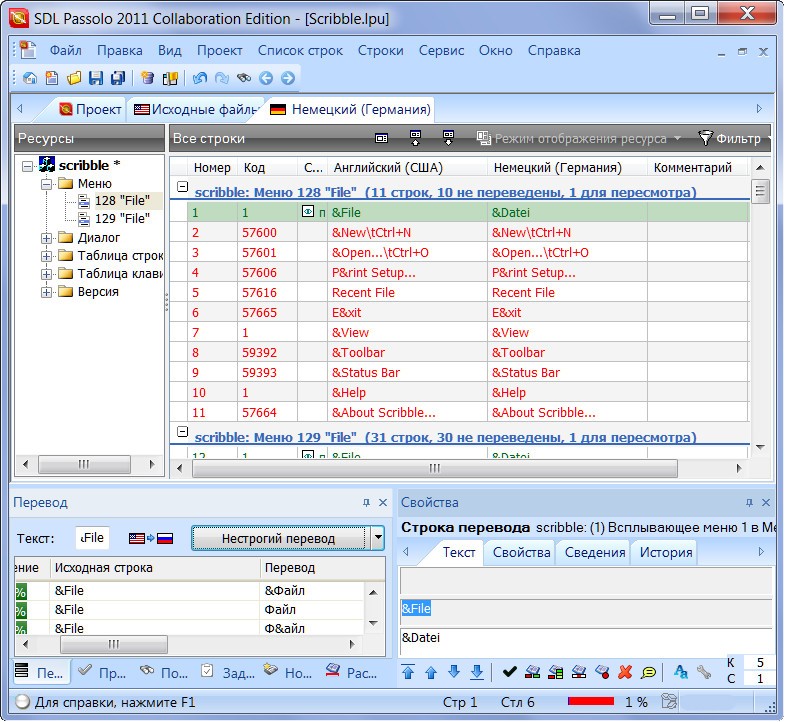
Task: Undo with the blue curved-arrow icon
Action: (x=200, y=78)
